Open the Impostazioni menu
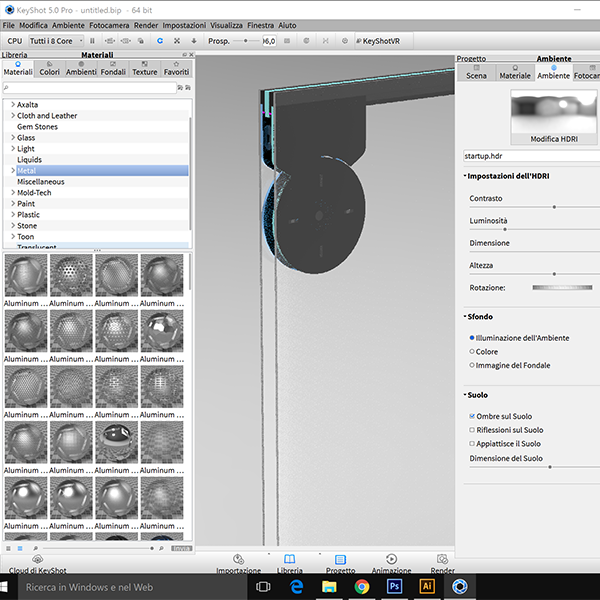 184,25
